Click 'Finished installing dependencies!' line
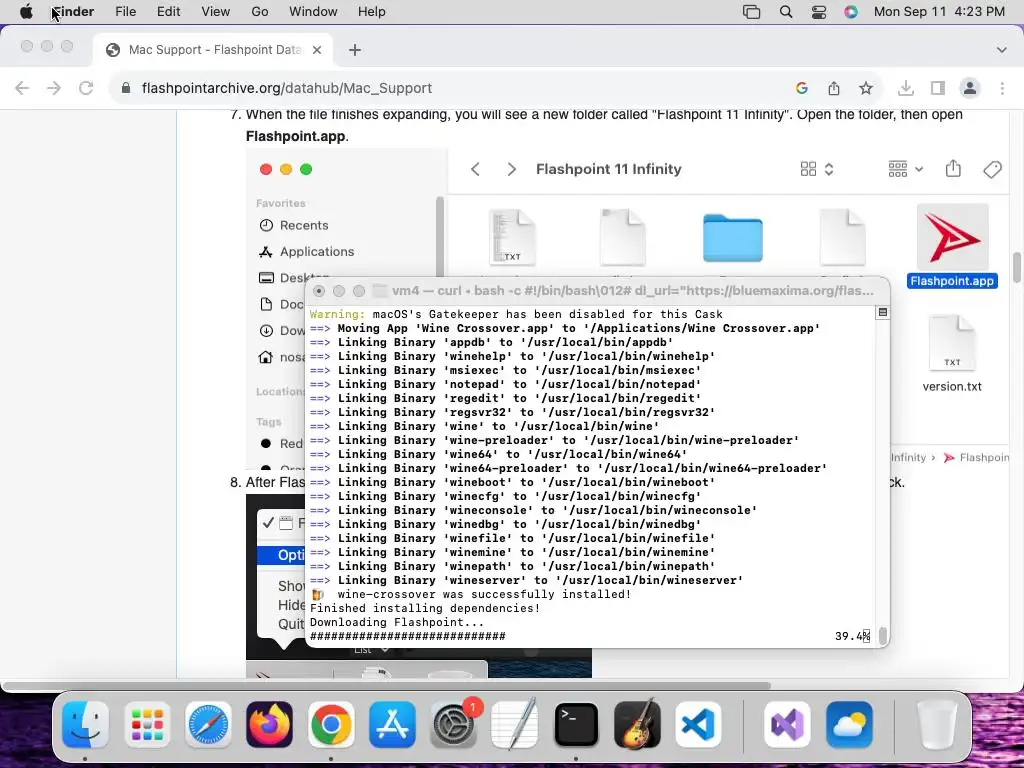This screenshot has height=768, width=1024. pyautogui.click(x=425, y=608)
